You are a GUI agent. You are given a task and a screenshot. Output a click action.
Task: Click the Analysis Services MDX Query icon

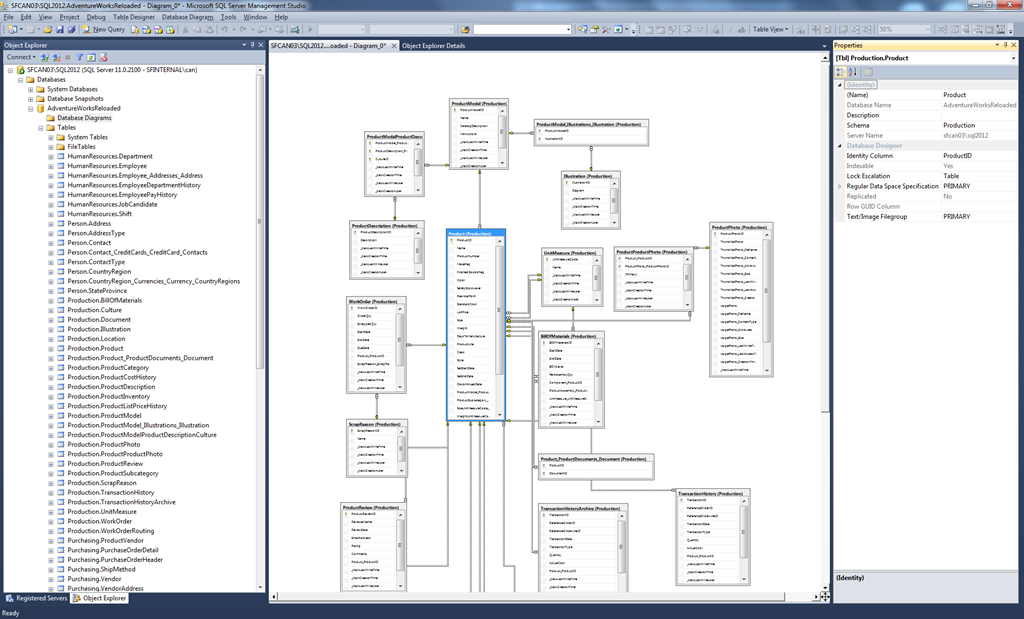coord(146,29)
